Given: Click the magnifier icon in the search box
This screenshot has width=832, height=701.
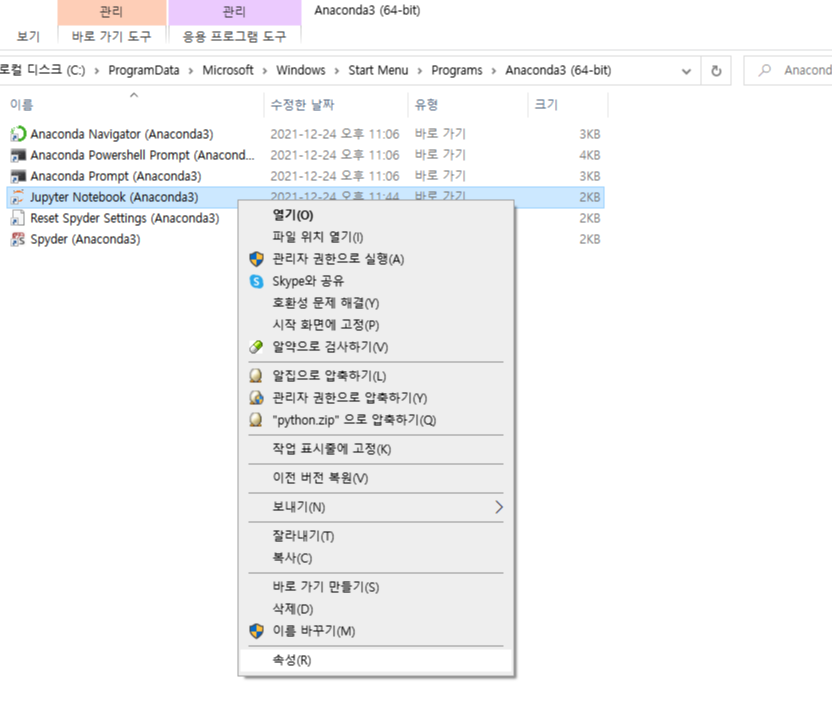Looking at the screenshot, I should pos(765,70).
